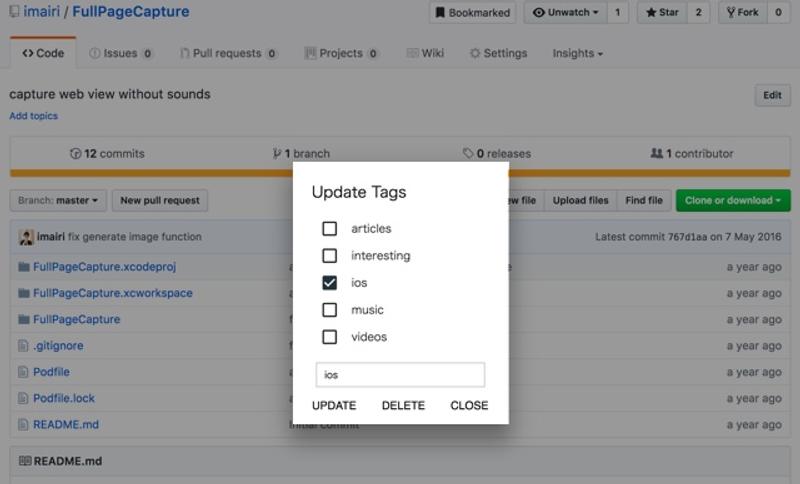Click the language color bar
800x484 pixels.
click(x=400, y=173)
